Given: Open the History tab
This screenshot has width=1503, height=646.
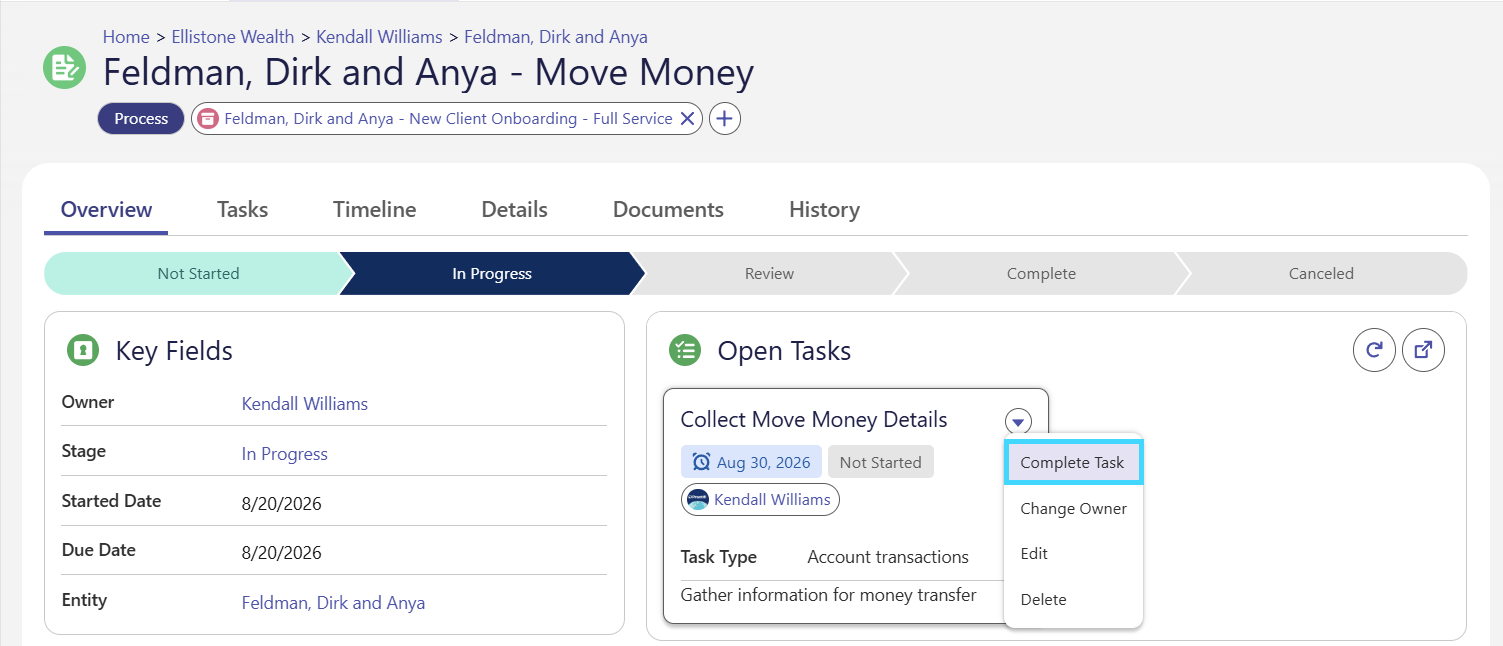Looking at the screenshot, I should (824, 210).
